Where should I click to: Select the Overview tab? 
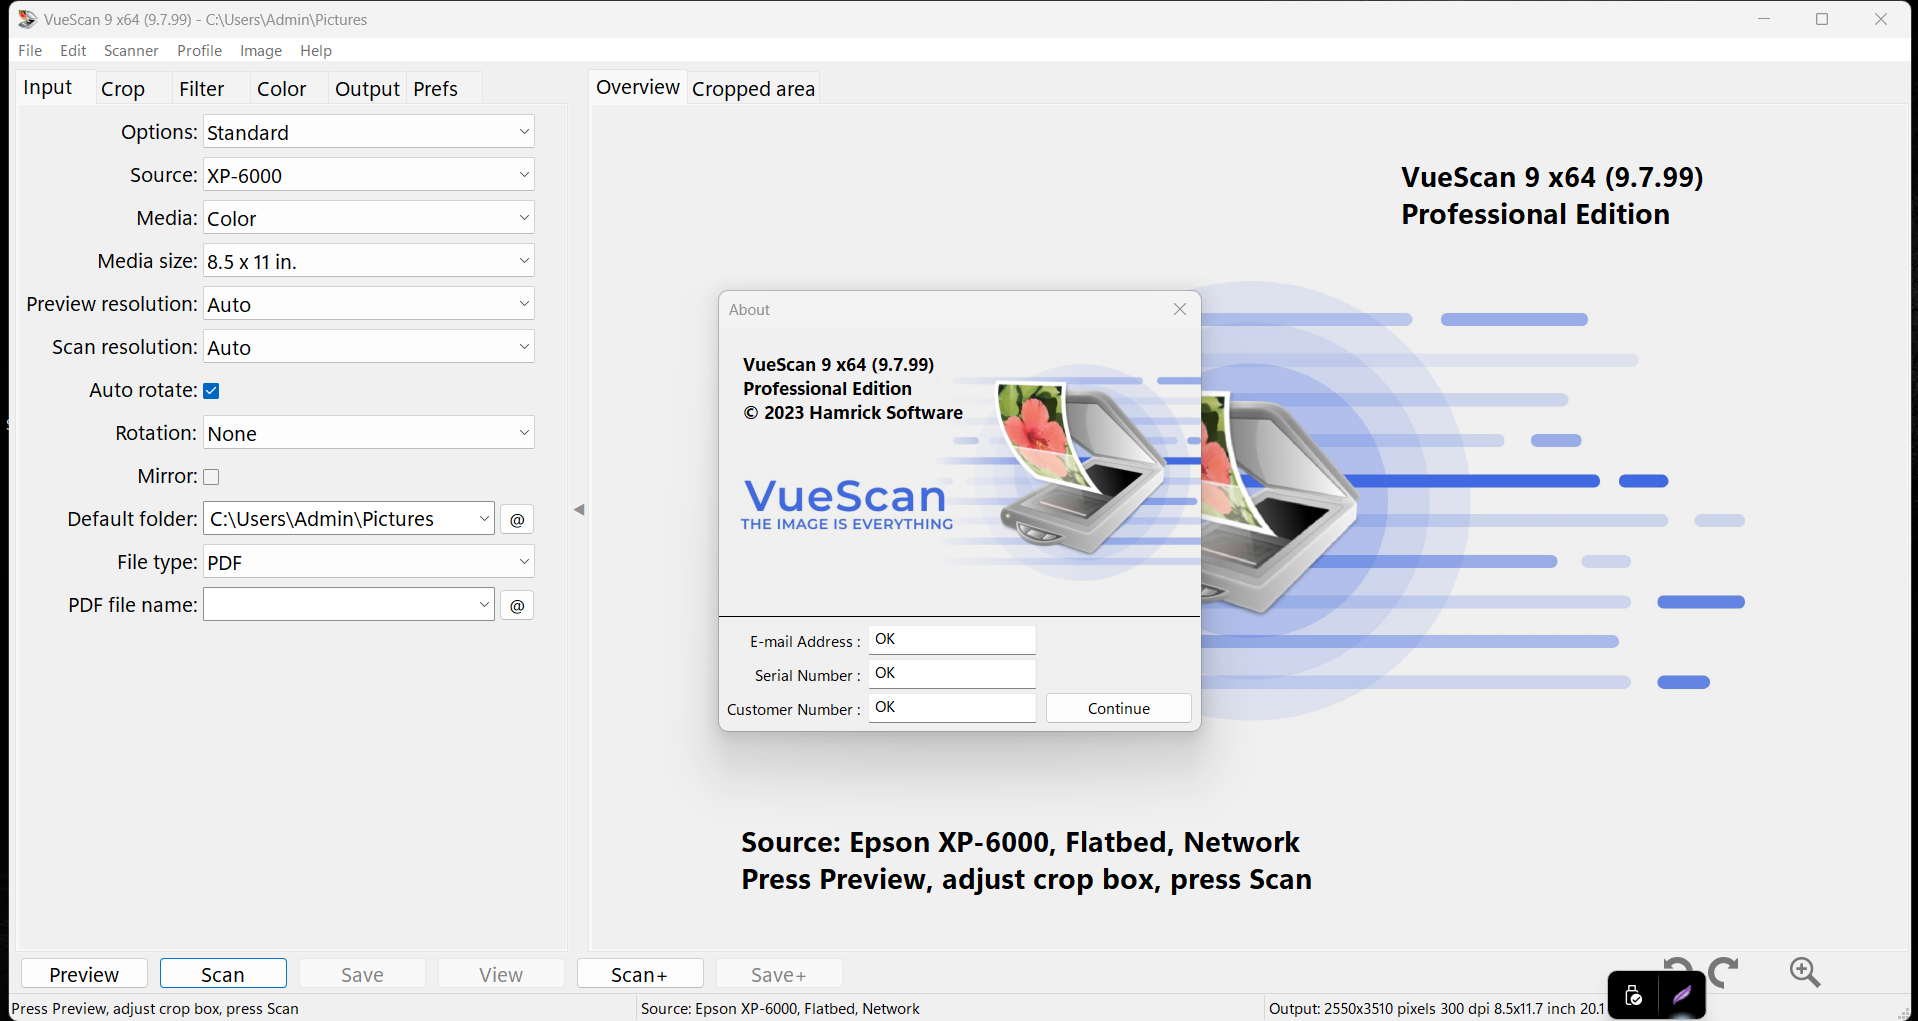(x=638, y=88)
